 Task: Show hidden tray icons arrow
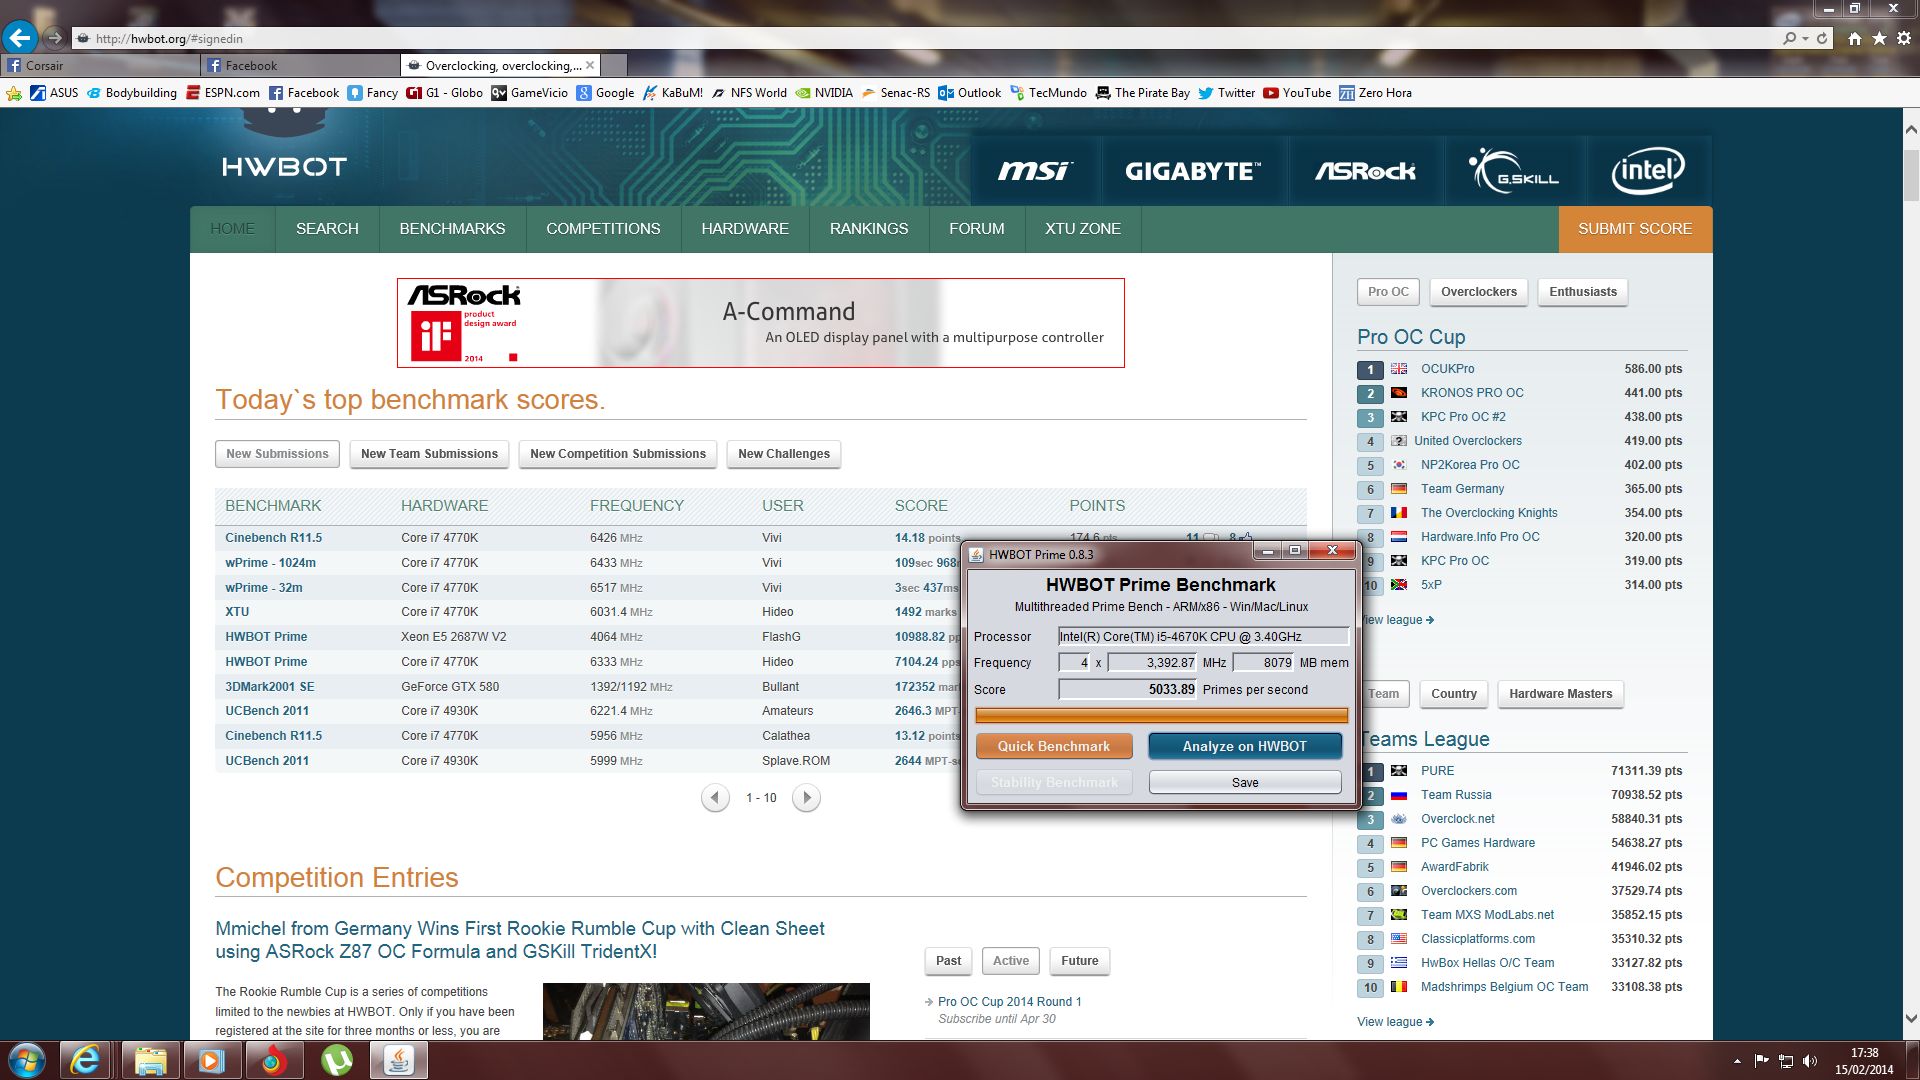click(1737, 1061)
